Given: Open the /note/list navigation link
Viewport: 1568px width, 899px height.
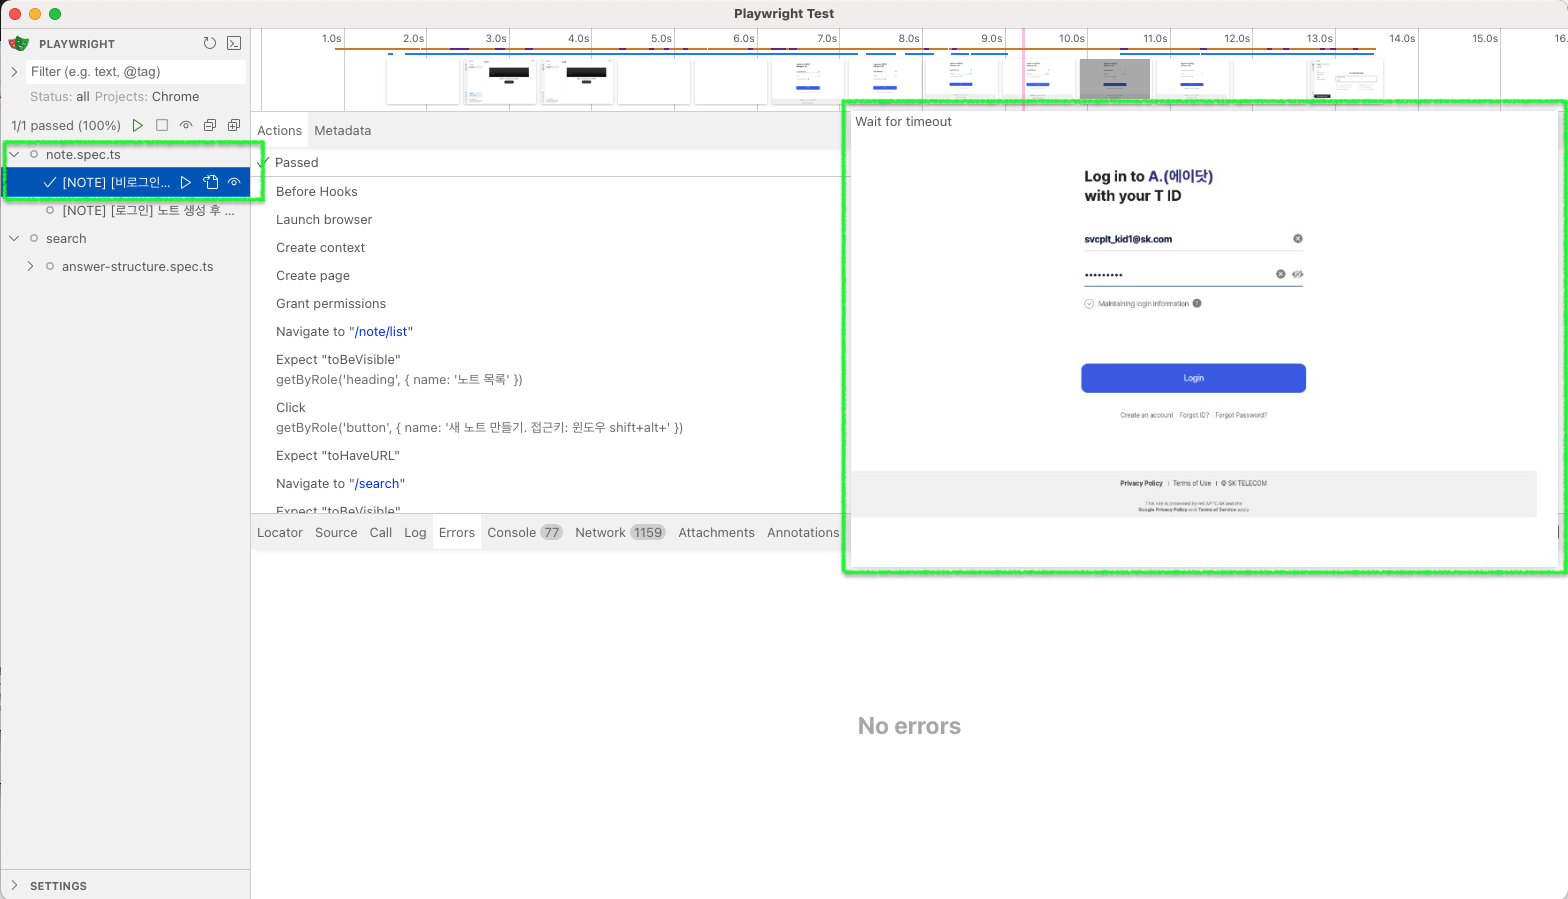Looking at the screenshot, I should click(382, 331).
